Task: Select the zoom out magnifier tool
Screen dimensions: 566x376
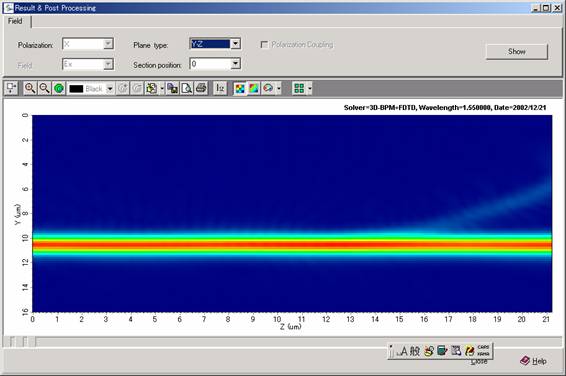Action: [x=44, y=88]
